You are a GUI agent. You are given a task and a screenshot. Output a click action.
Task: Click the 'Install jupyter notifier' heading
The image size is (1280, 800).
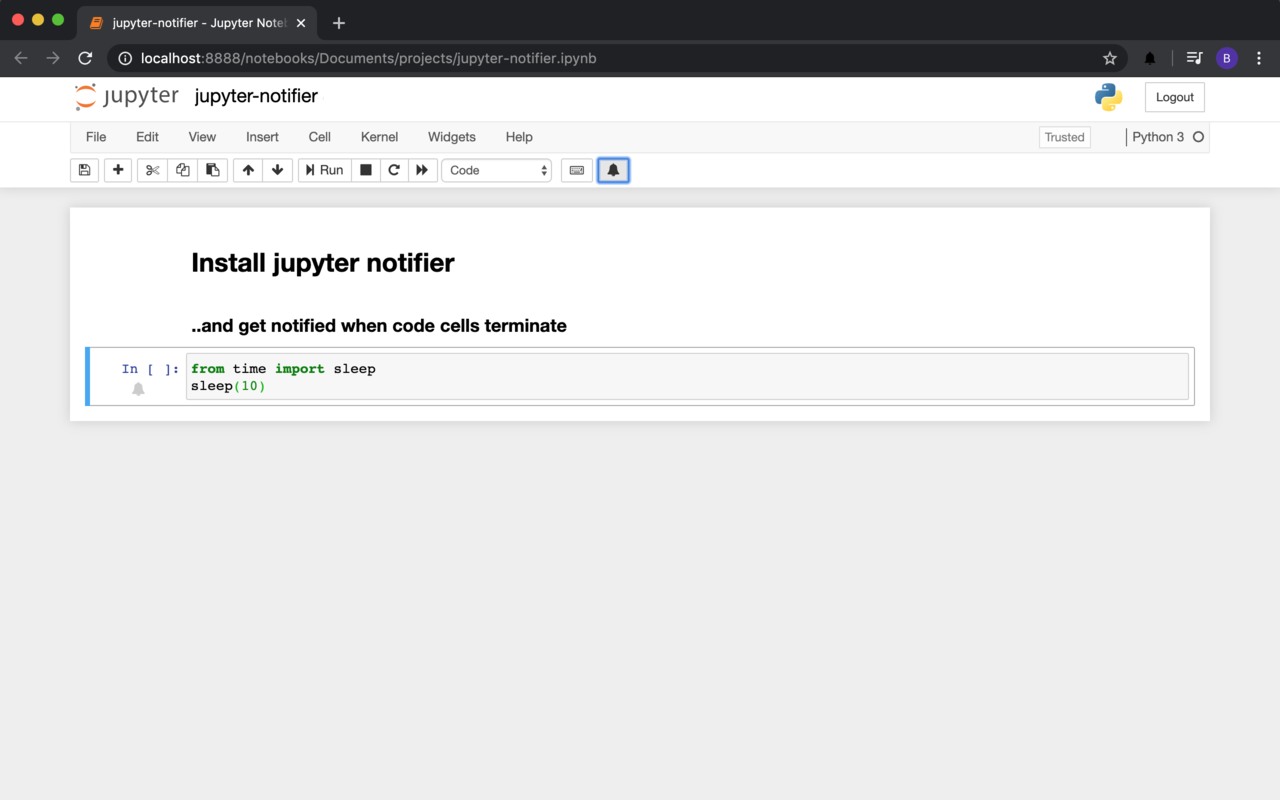323,262
